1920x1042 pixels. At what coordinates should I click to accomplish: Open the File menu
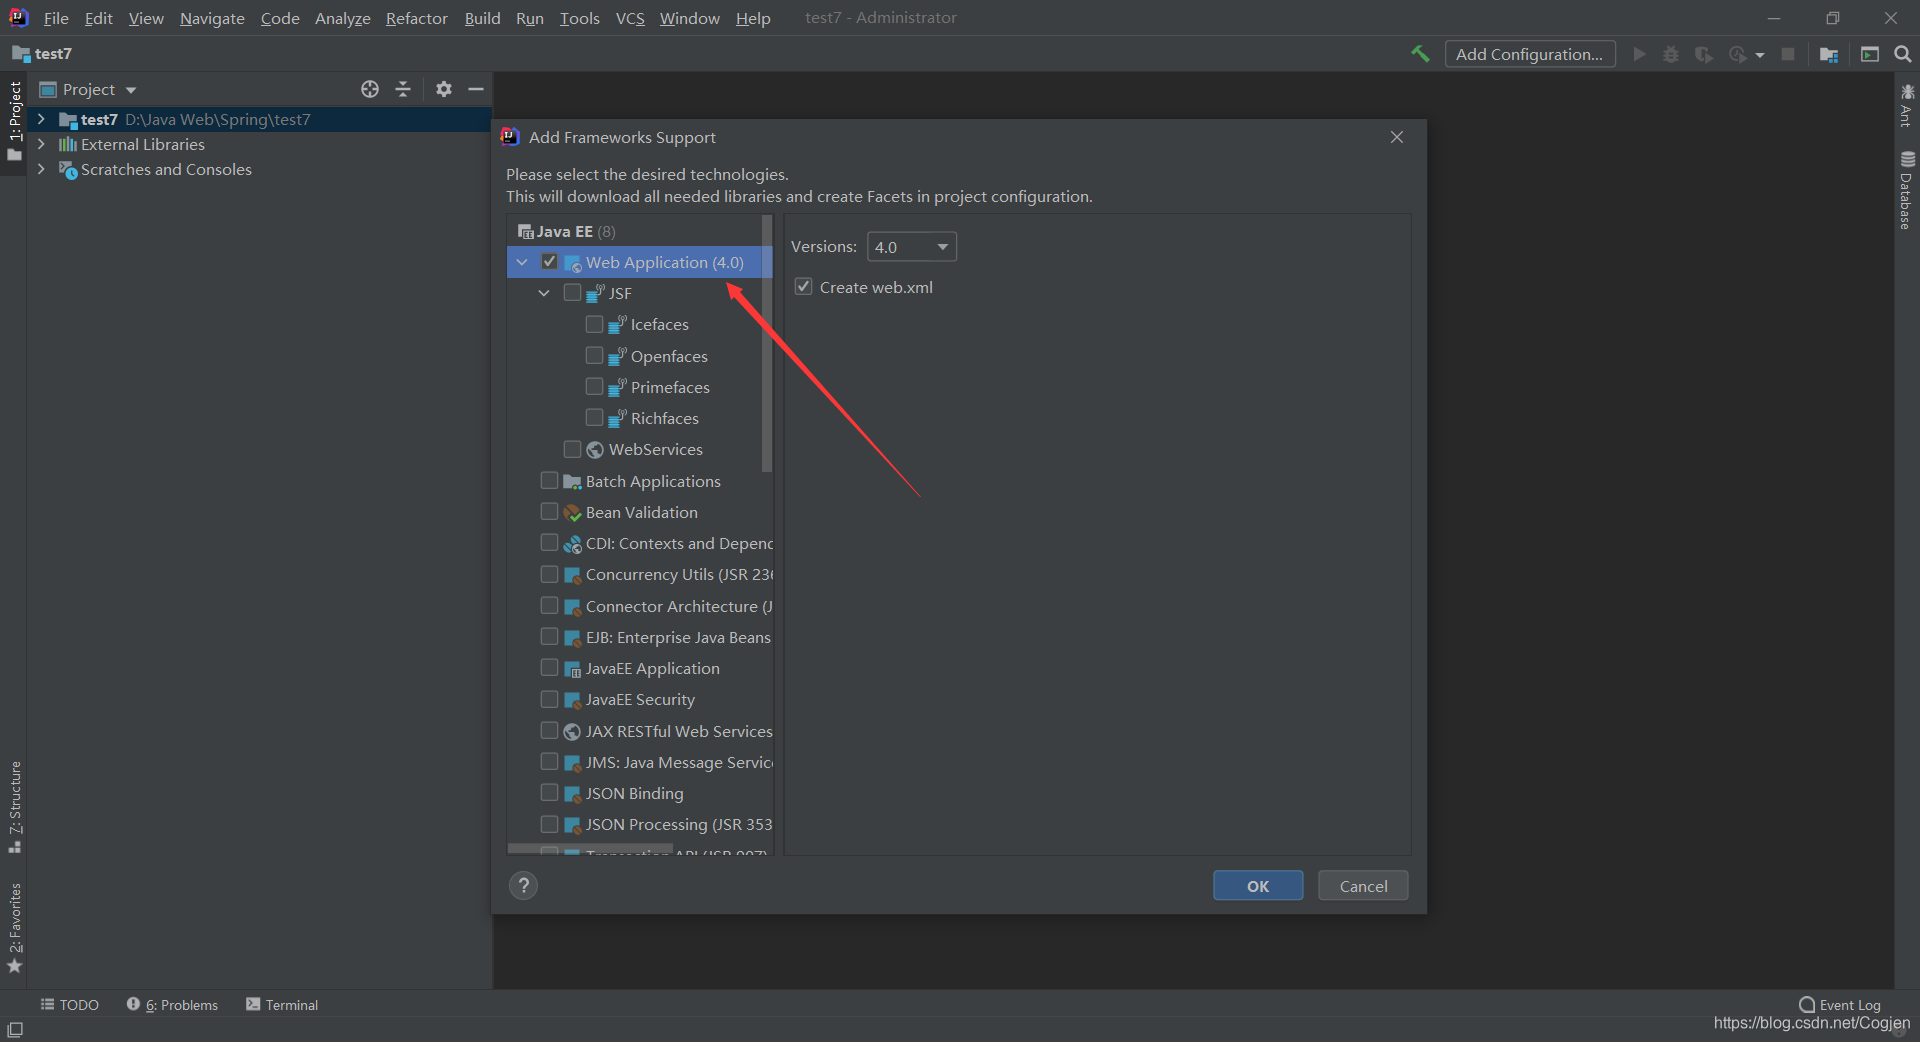(x=56, y=18)
